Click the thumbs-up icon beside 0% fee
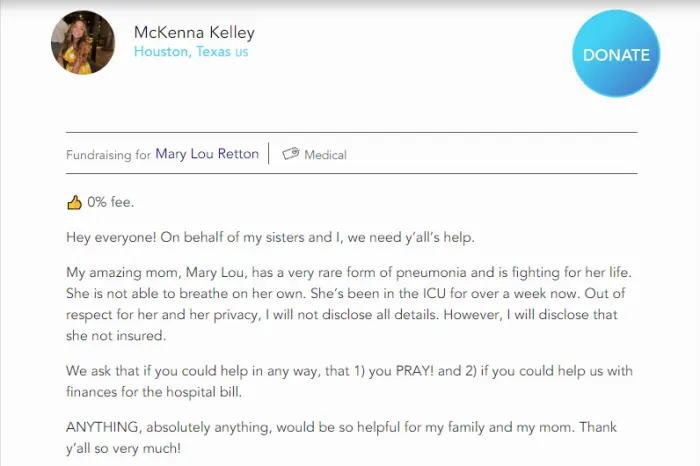This screenshot has height=466, width=700. click(x=74, y=202)
